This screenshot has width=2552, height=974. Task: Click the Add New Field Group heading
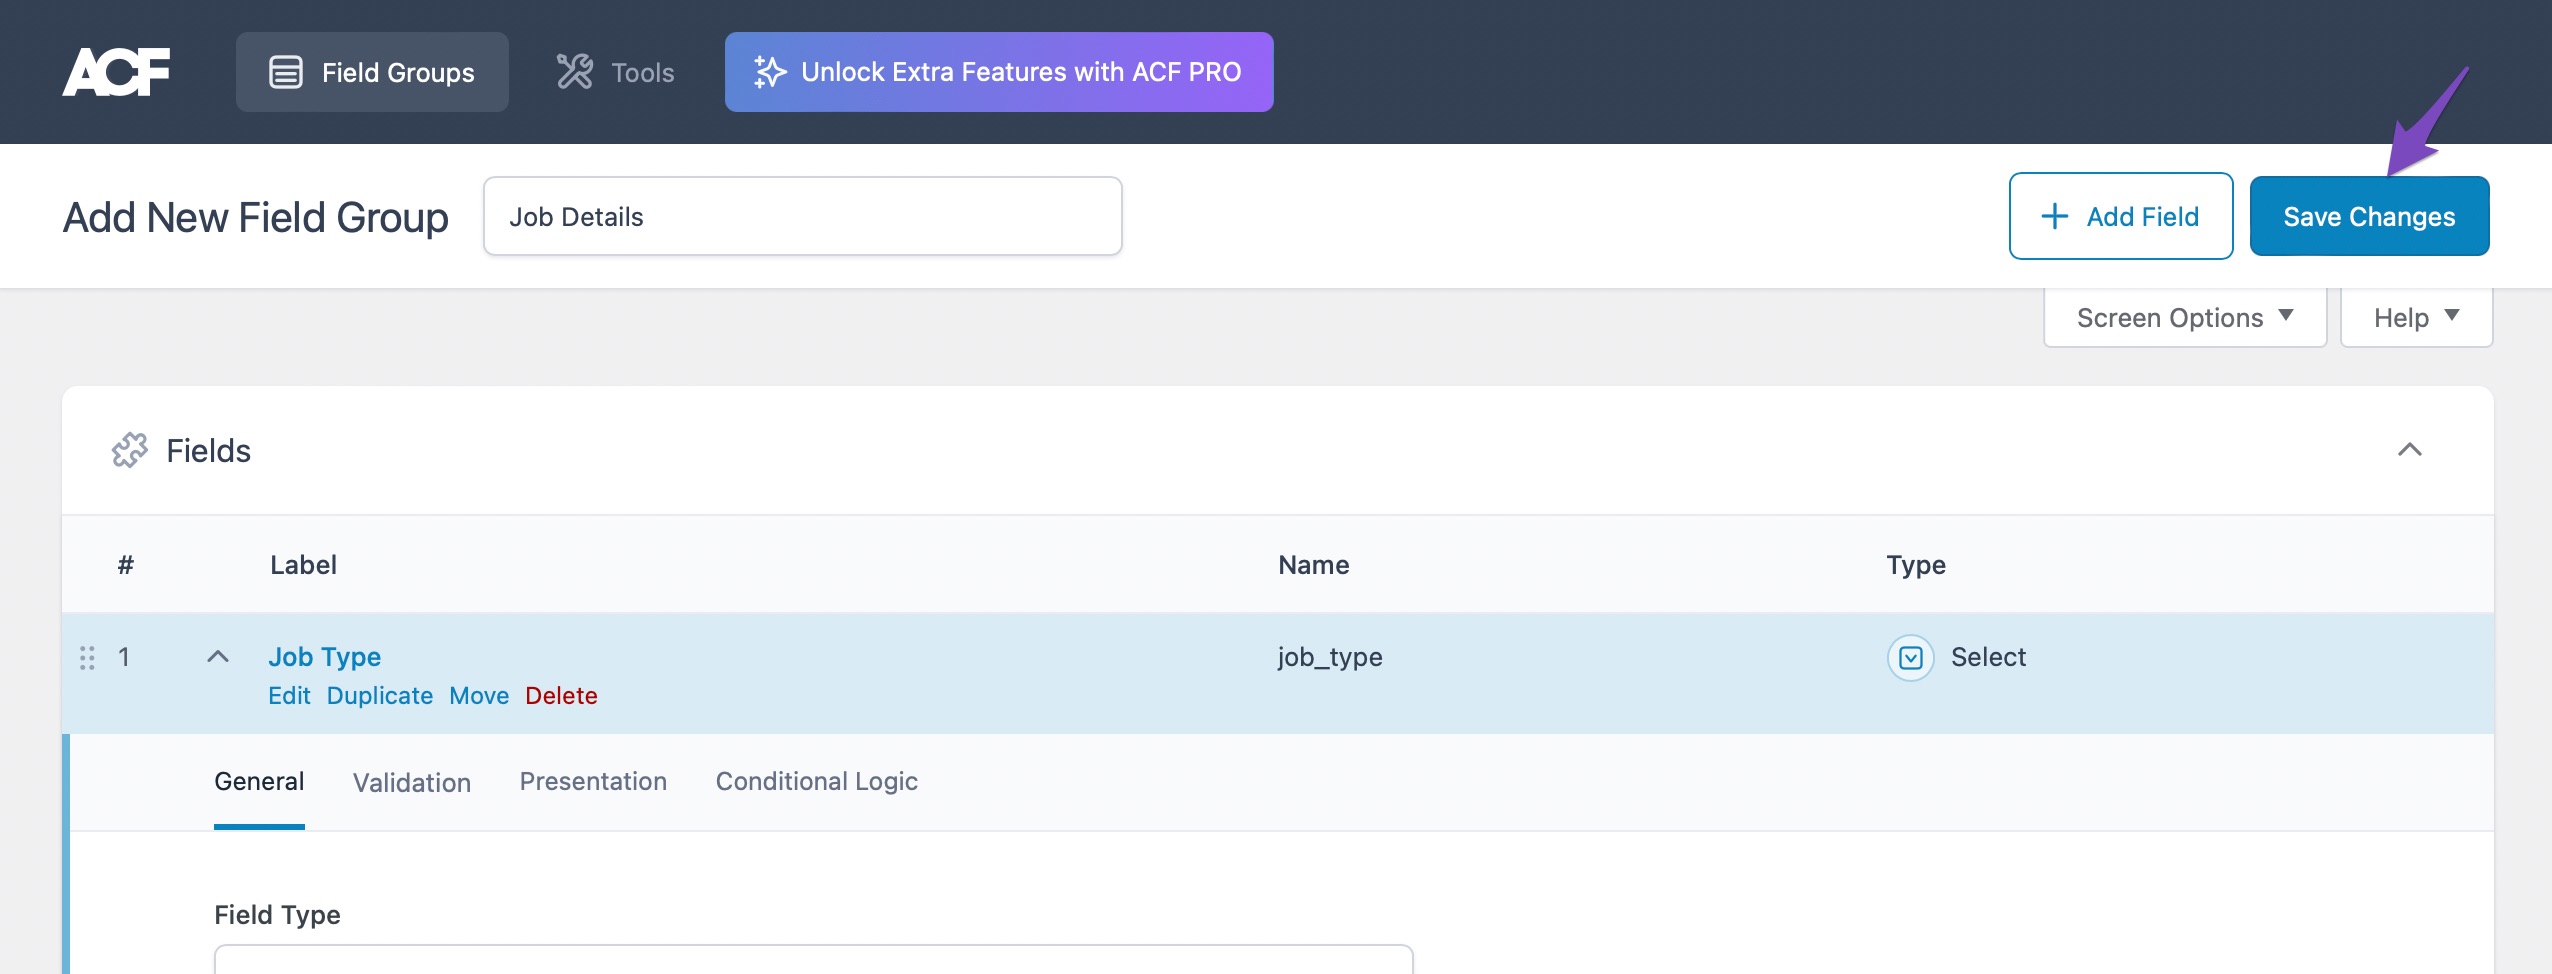coord(256,217)
